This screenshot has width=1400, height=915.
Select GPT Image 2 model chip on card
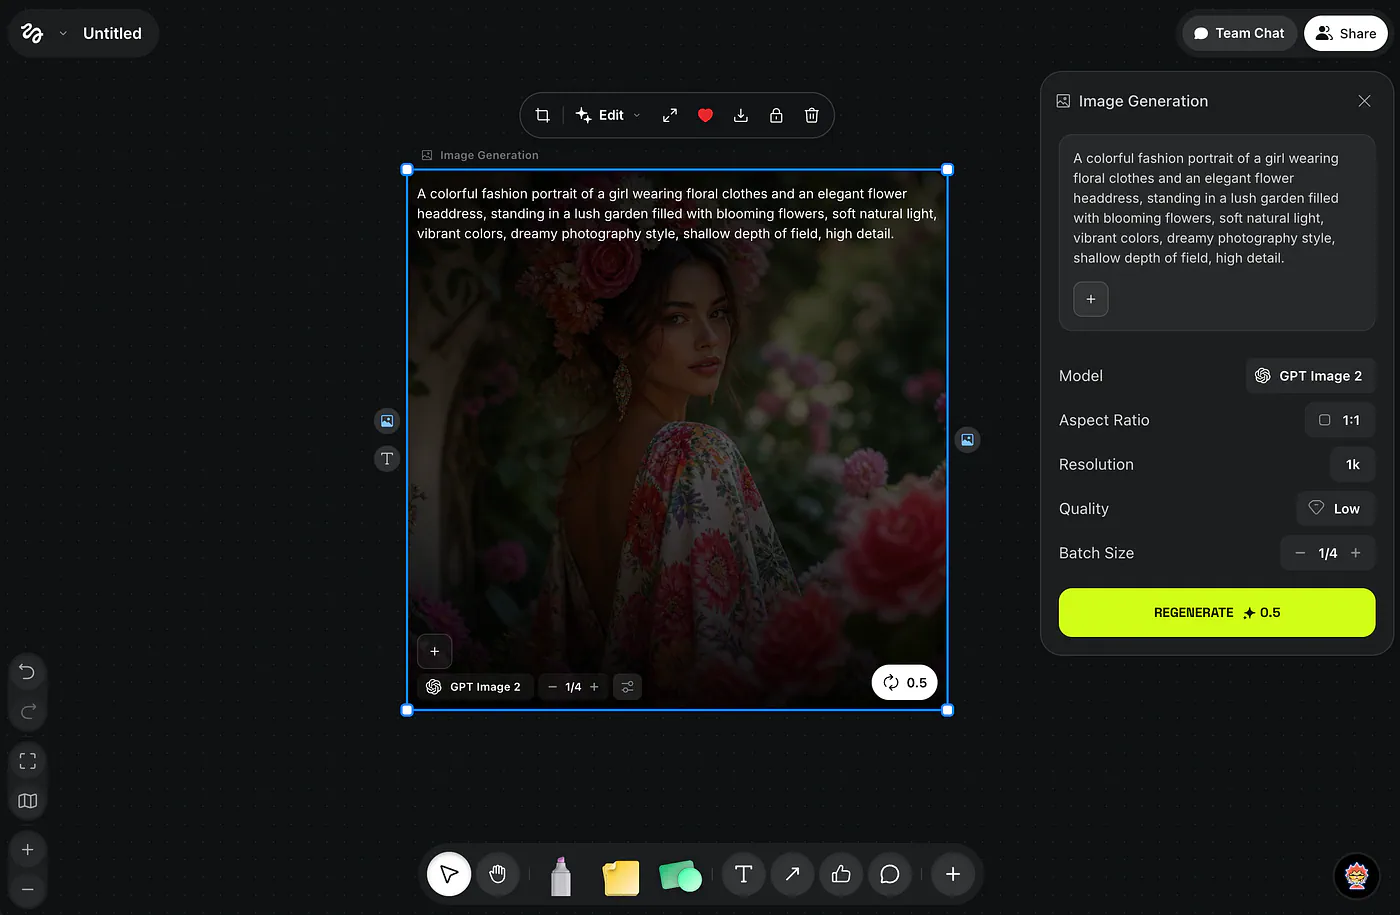click(474, 687)
